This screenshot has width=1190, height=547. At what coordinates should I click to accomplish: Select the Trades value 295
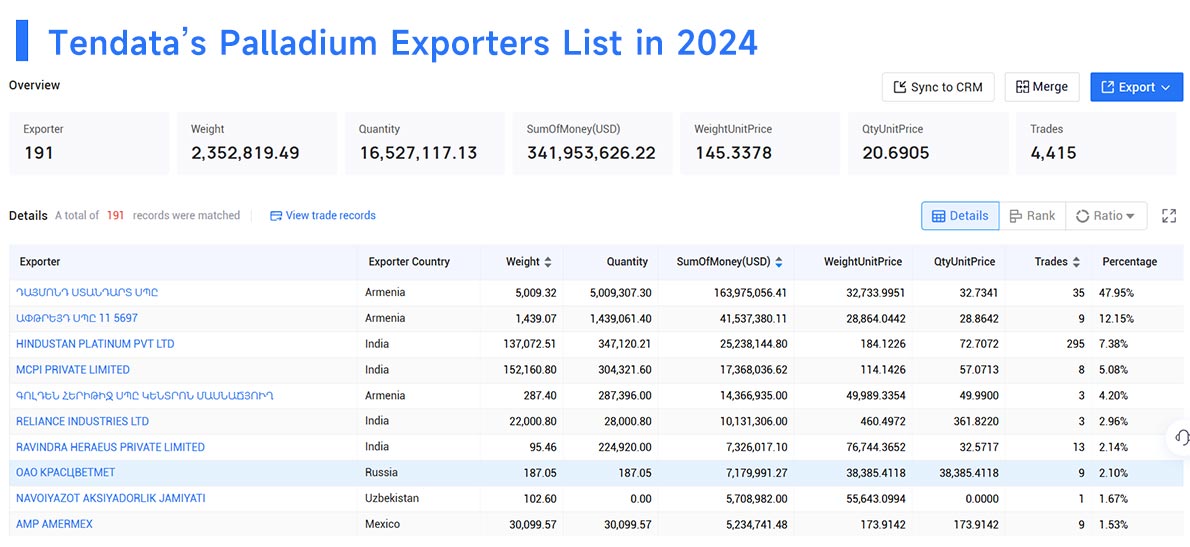click(x=1075, y=344)
